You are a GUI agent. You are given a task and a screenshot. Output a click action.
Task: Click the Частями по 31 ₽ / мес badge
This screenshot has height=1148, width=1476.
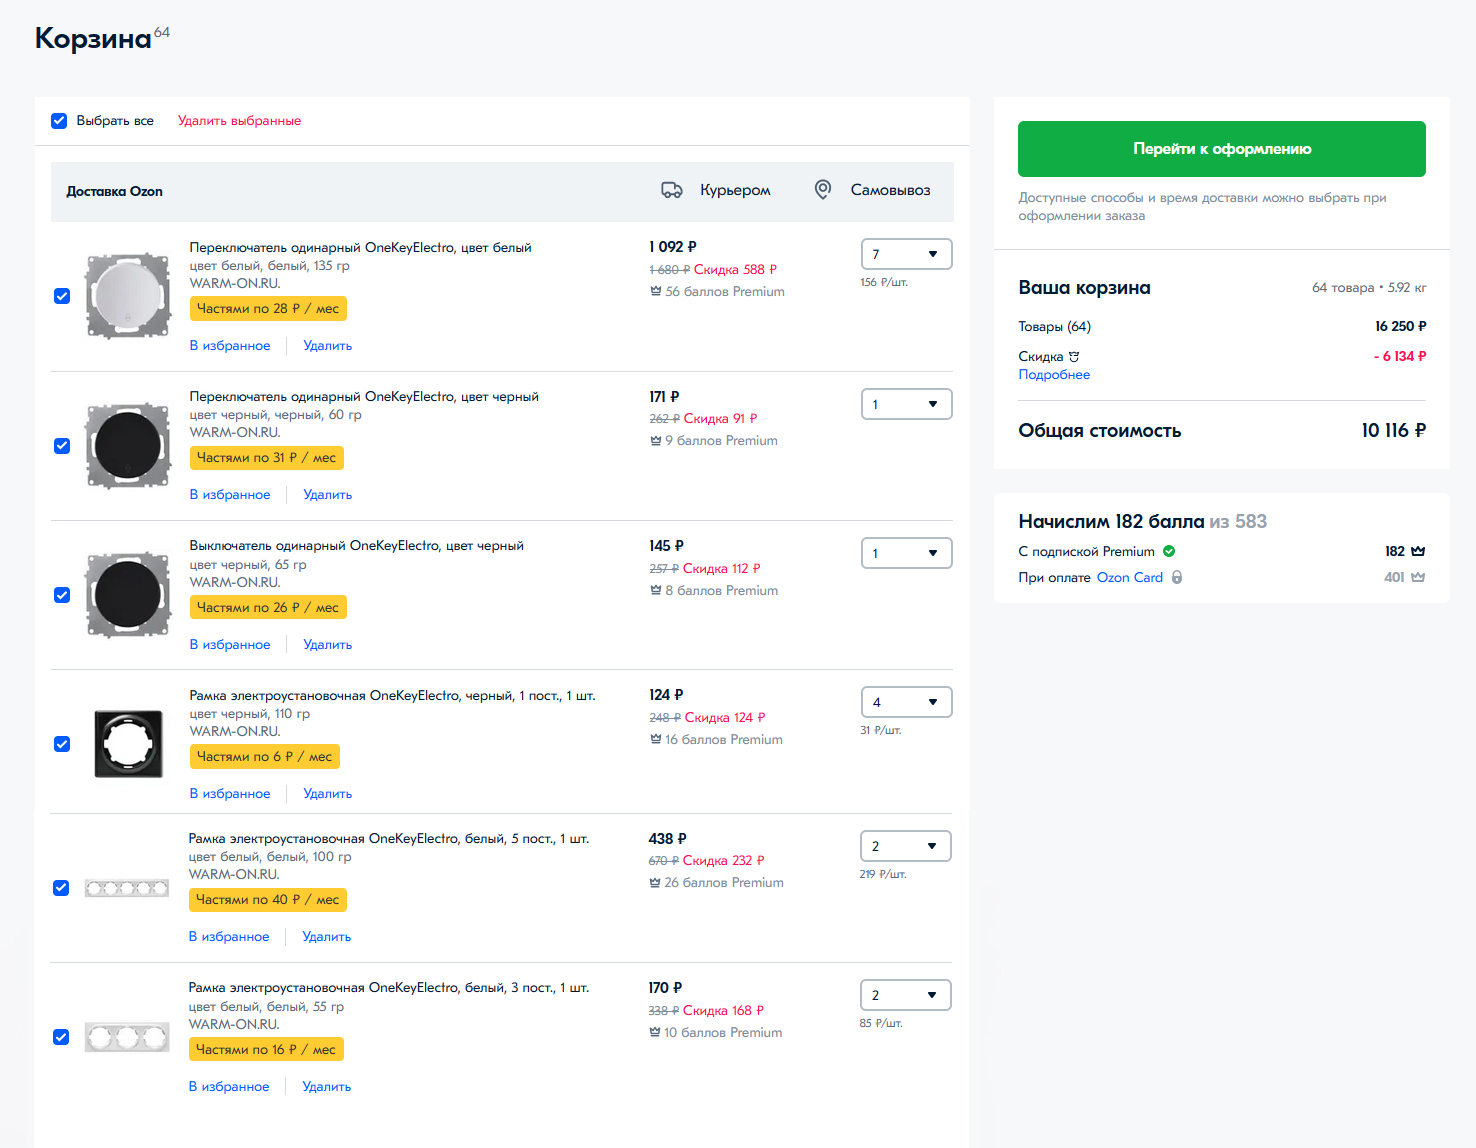point(267,458)
